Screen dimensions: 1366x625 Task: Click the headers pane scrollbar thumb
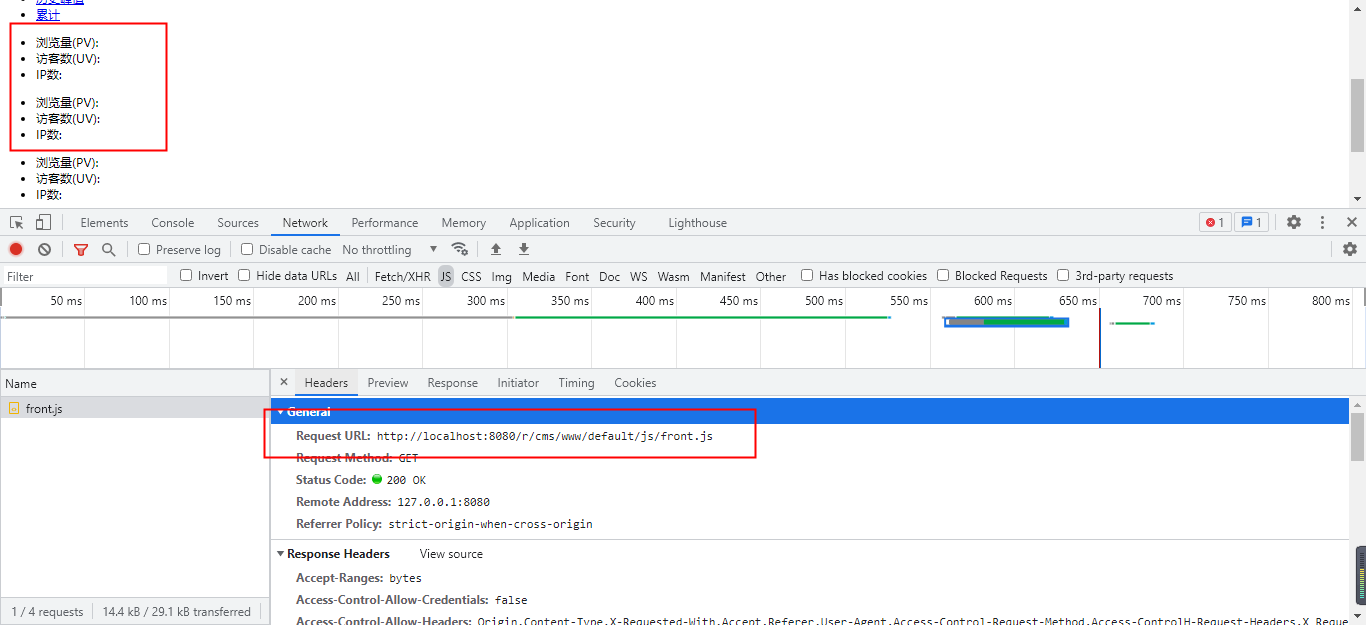[x=1357, y=436]
